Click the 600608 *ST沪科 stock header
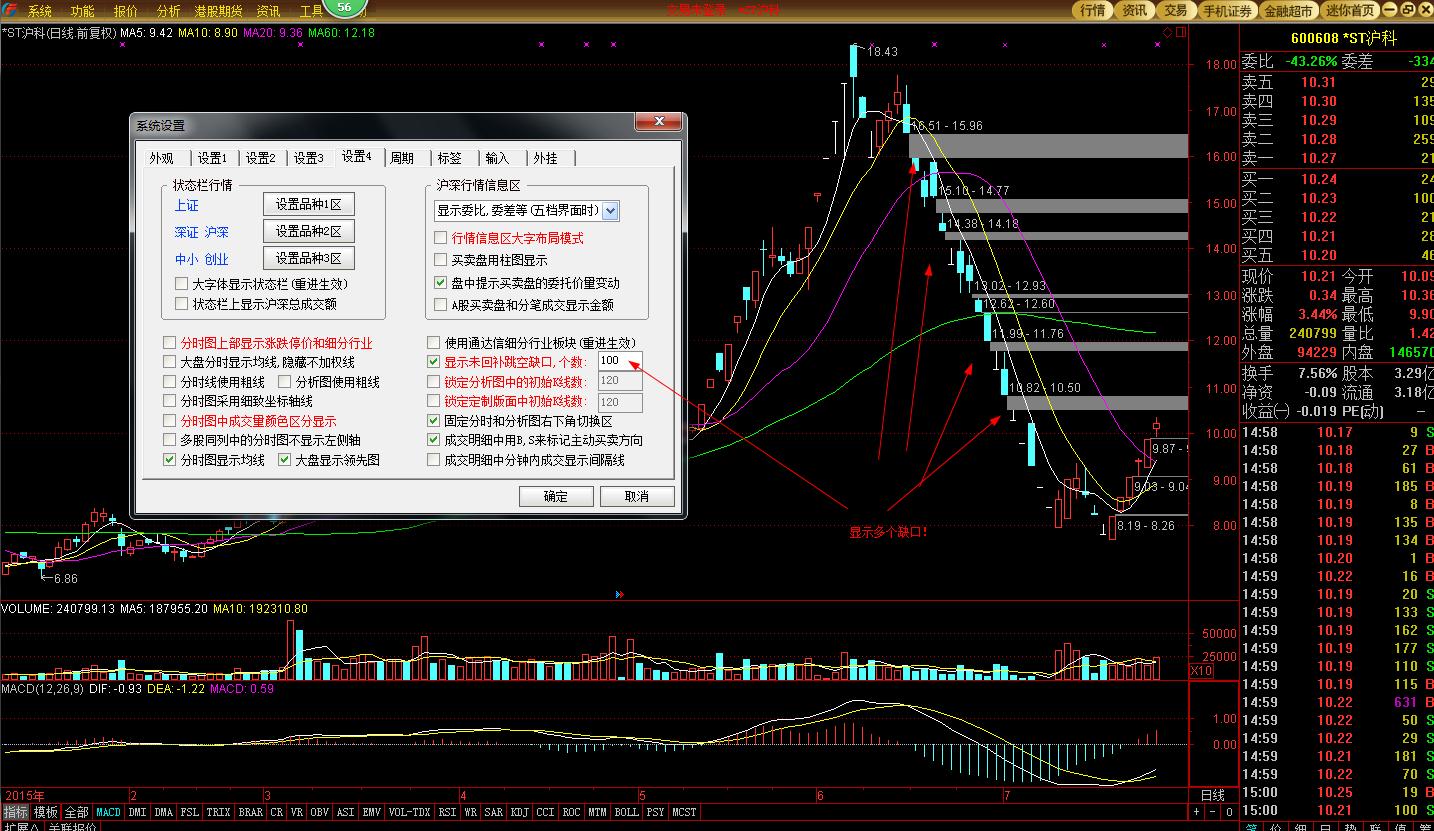1434x831 pixels. [1343, 37]
